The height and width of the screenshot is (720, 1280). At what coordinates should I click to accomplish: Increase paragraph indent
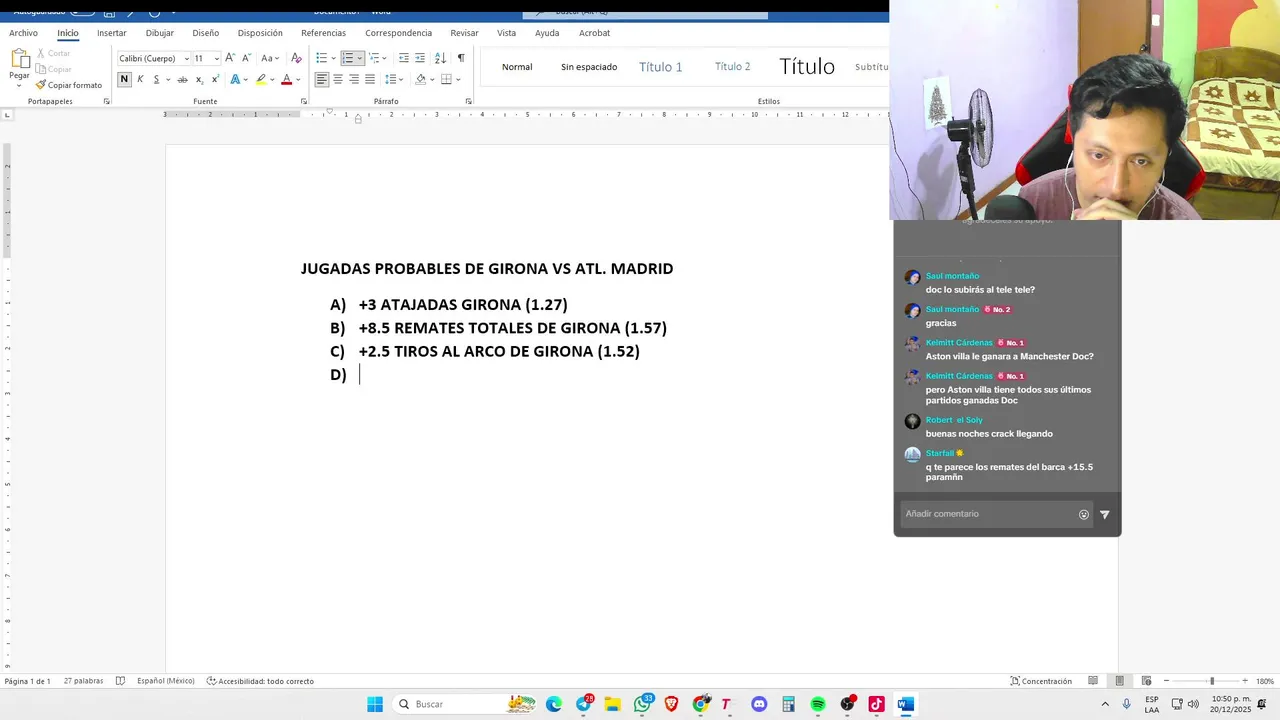pyautogui.click(x=420, y=58)
